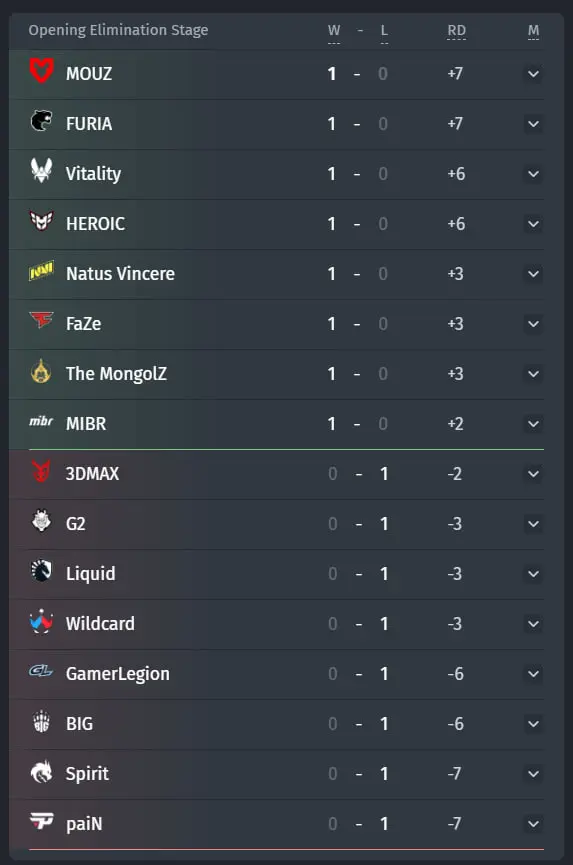Expand MOUZ match details chevron

pyautogui.click(x=533, y=74)
